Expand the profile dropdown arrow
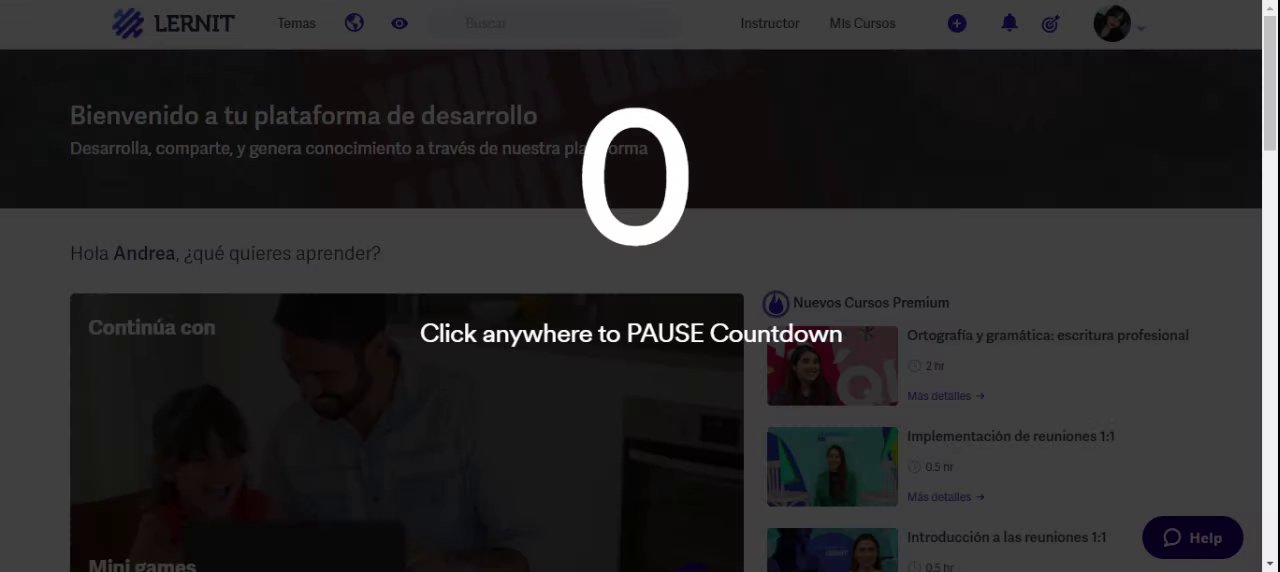Viewport: 1280px width, 572px height. click(x=1141, y=28)
